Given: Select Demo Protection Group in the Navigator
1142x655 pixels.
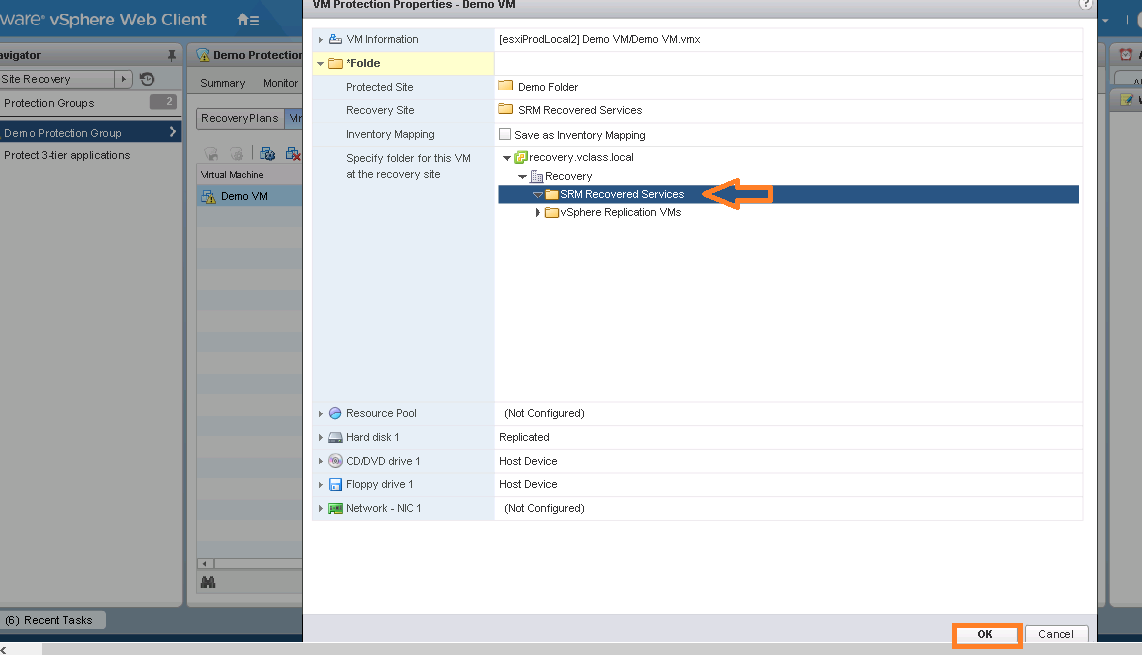Looking at the screenshot, I should [x=90, y=133].
